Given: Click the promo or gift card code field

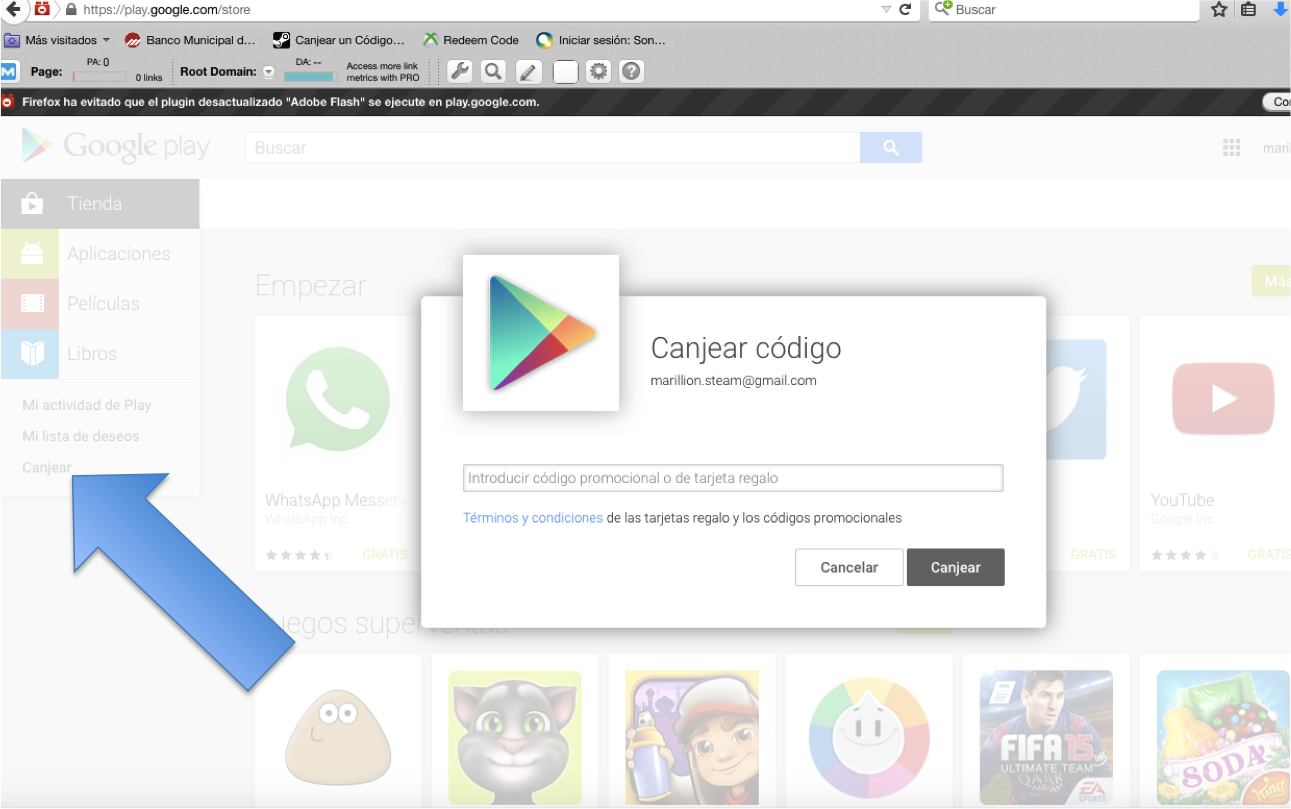Looking at the screenshot, I should (x=733, y=478).
